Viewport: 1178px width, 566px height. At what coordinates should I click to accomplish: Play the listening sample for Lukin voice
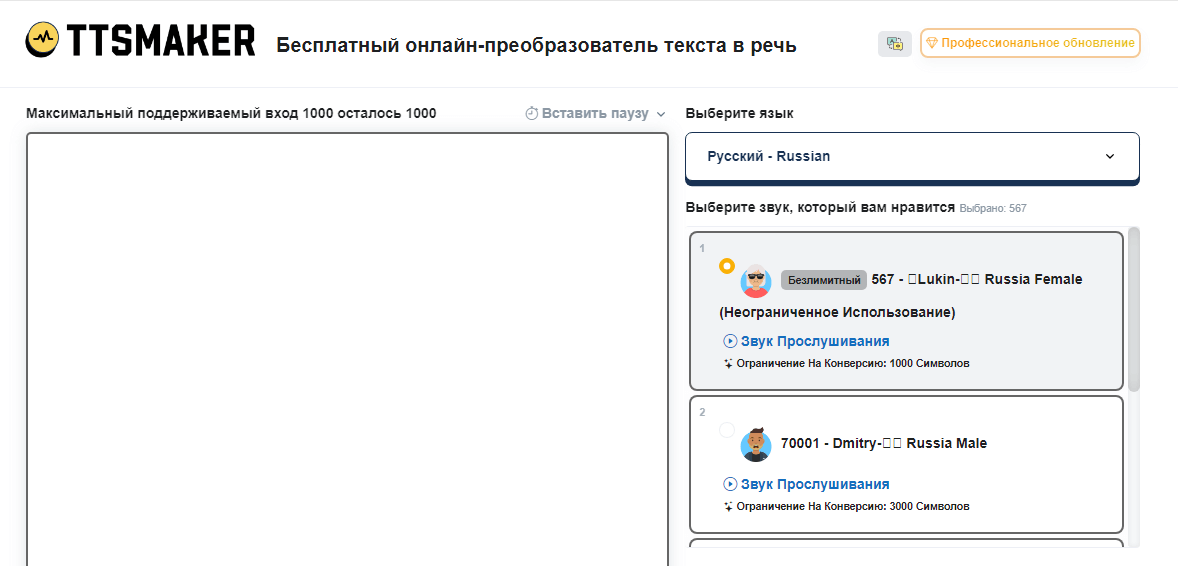point(806,341)
